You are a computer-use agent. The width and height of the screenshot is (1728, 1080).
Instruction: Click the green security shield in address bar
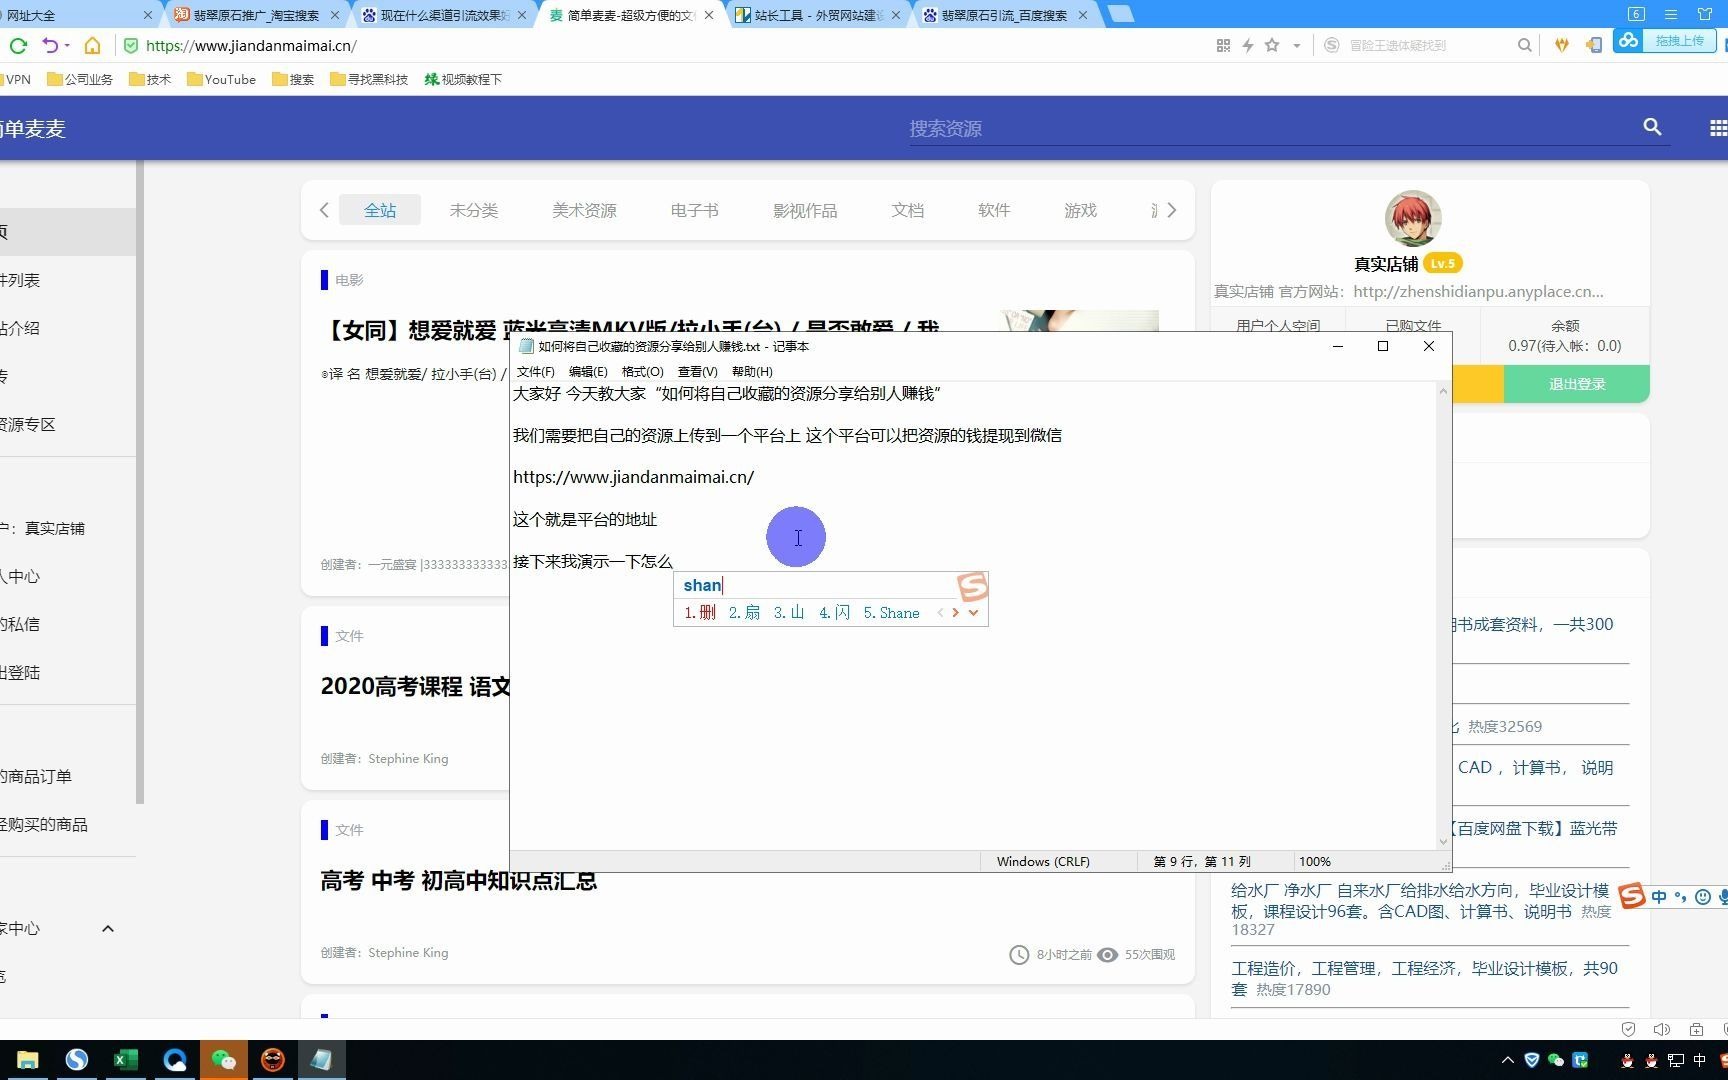click(131, 45)
